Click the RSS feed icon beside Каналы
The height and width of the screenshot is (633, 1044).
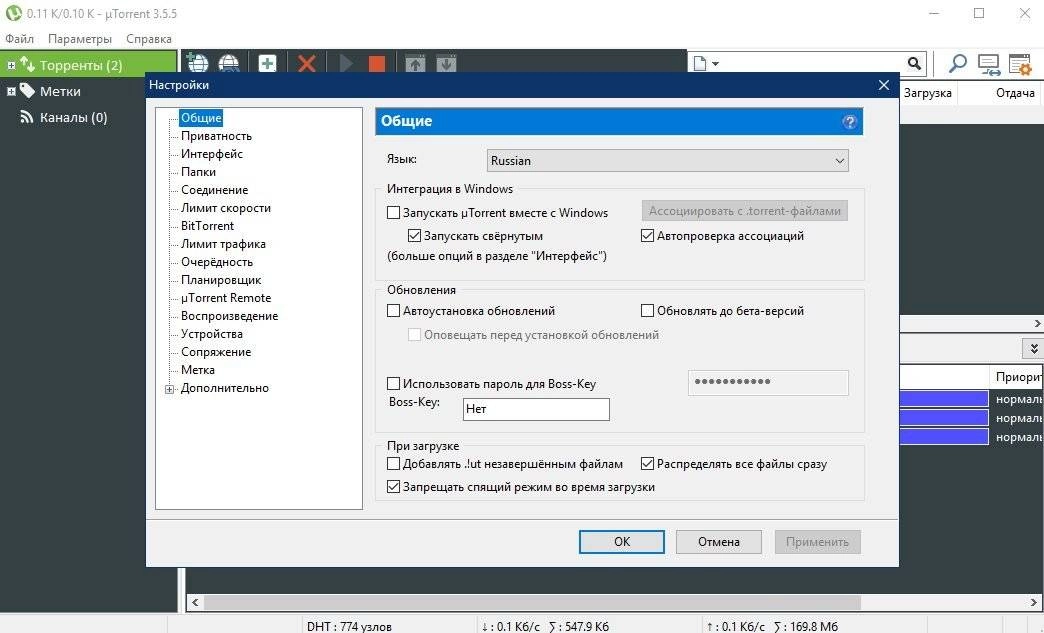[27, 117]
